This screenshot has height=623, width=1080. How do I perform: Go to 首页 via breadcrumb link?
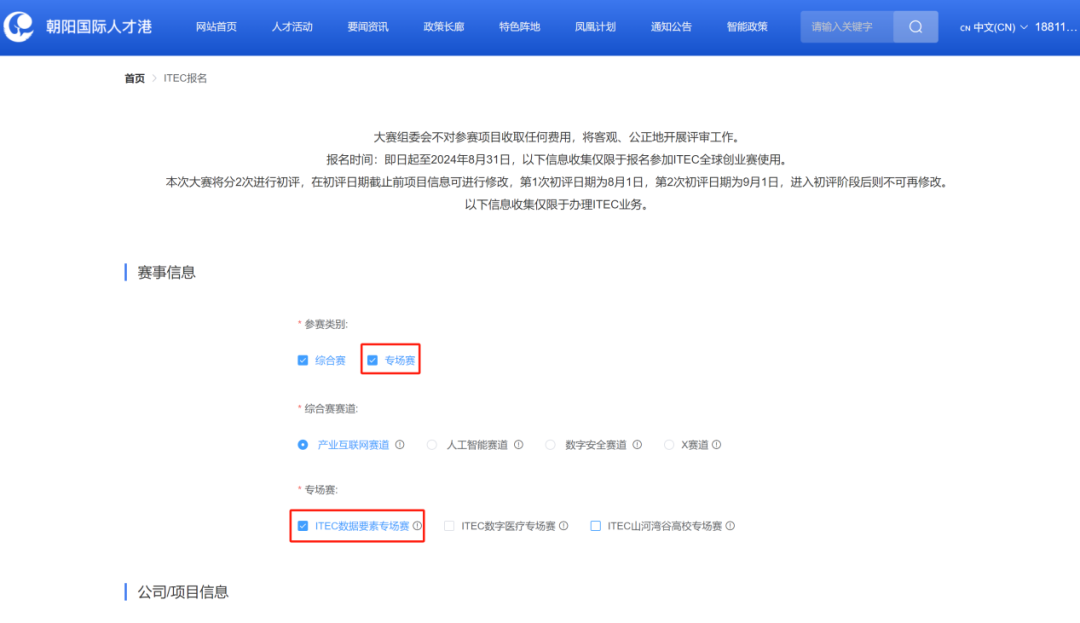[x=134, y=78]
